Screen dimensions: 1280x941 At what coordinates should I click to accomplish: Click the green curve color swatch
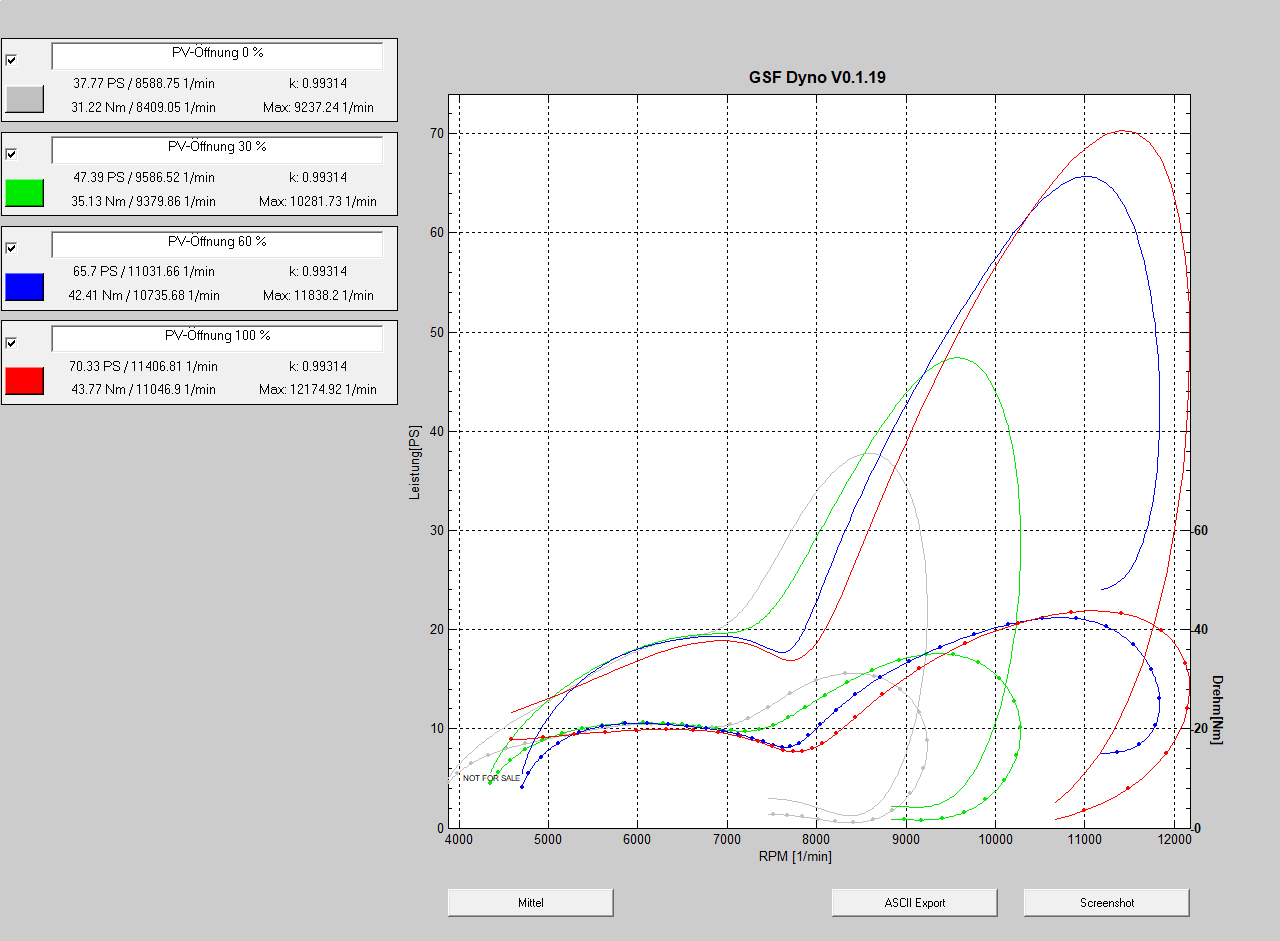[x=25, y=193]
